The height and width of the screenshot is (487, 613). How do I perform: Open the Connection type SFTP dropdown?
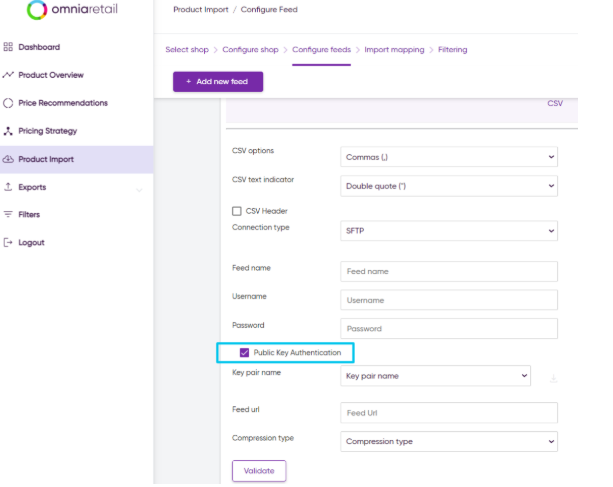click(449, 231)
